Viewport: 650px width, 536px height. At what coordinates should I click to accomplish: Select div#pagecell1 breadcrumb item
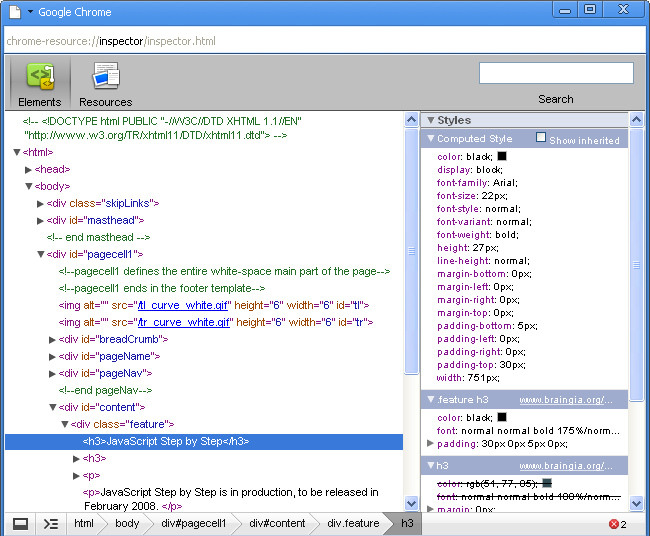tap(194, 524)
